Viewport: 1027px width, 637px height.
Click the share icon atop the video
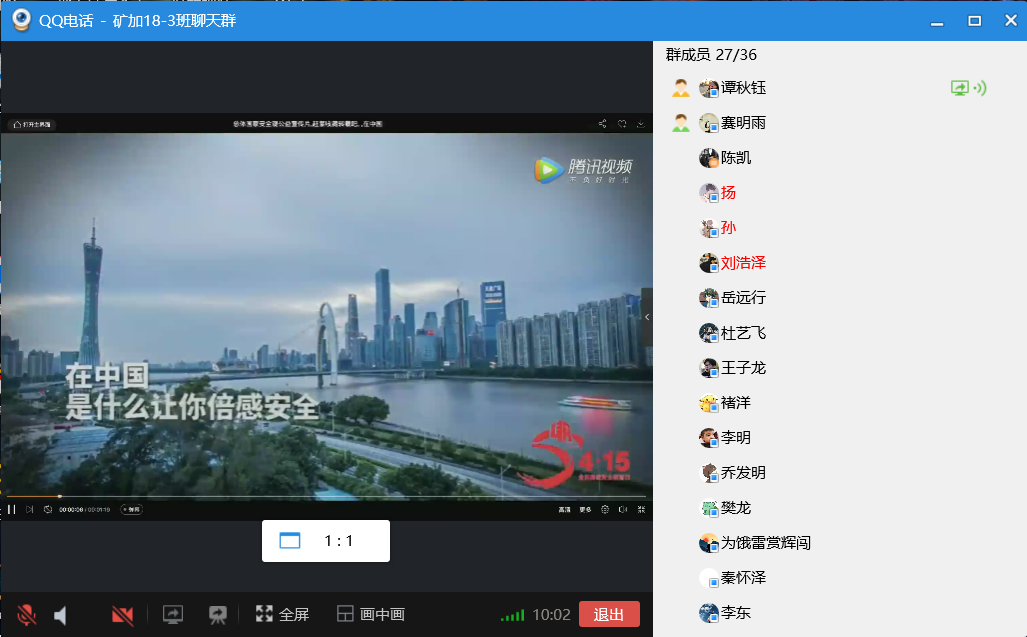click(602, 124)
